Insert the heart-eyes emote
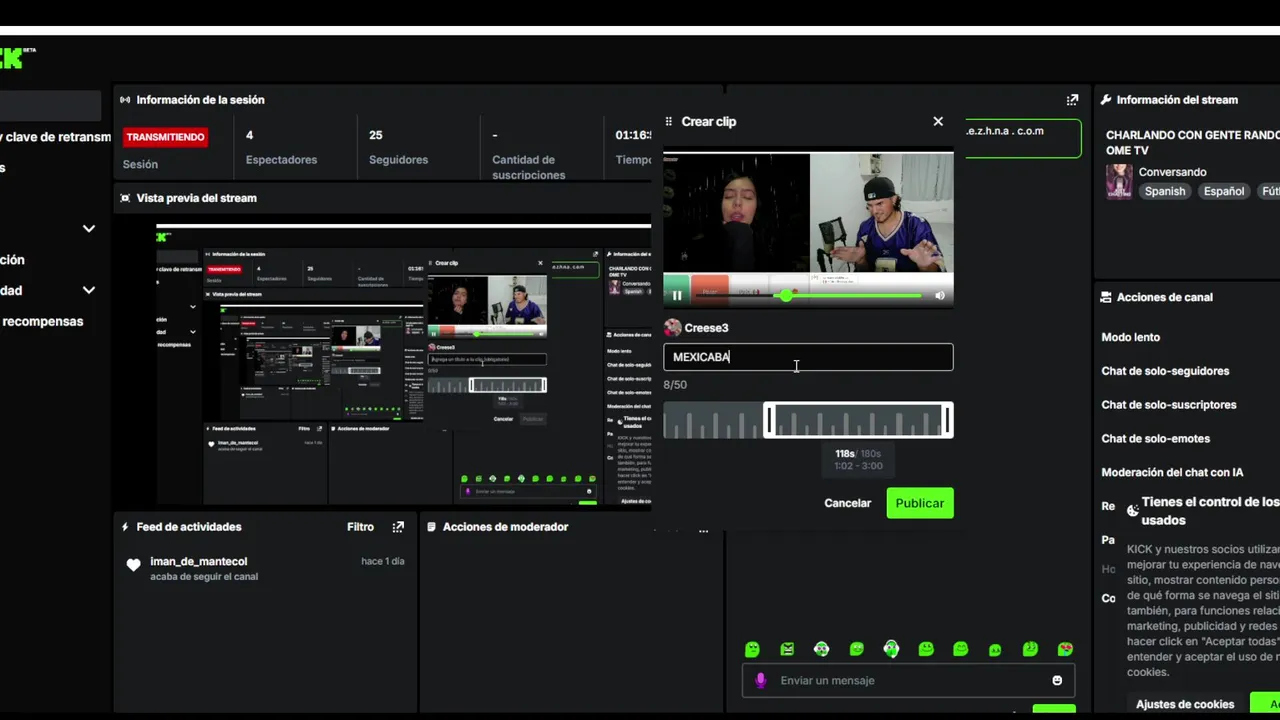 point(1065,649)
